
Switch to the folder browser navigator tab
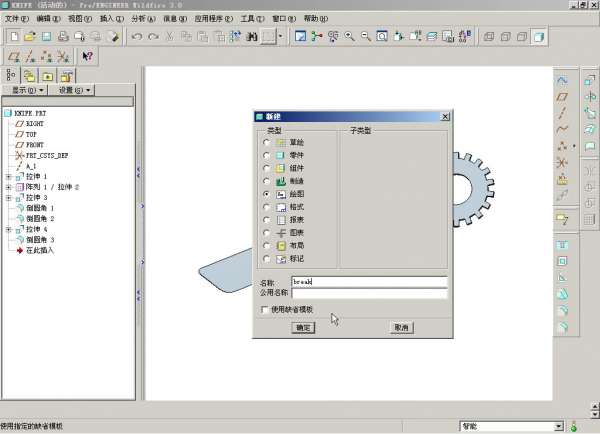pos(29,76)
